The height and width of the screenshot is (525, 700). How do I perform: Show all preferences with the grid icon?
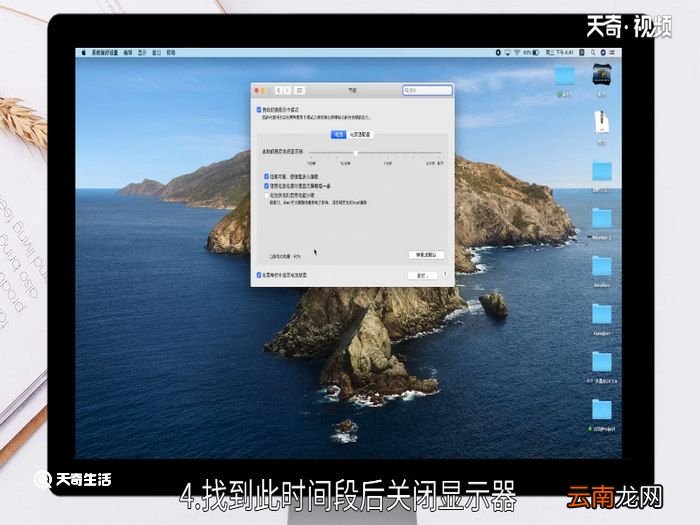300,91
